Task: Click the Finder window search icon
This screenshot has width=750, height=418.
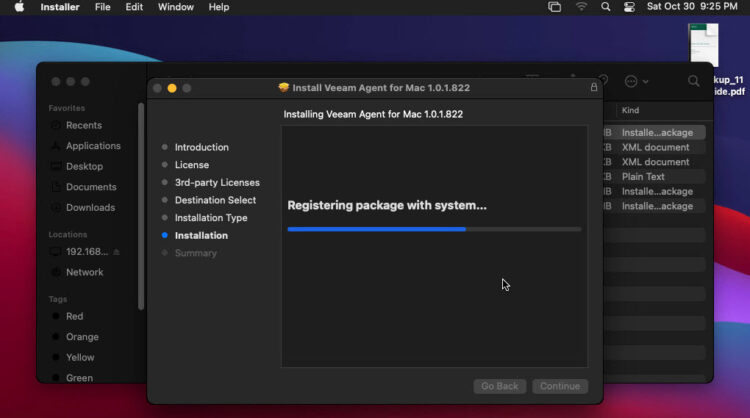Action: (x=693, y=81)
